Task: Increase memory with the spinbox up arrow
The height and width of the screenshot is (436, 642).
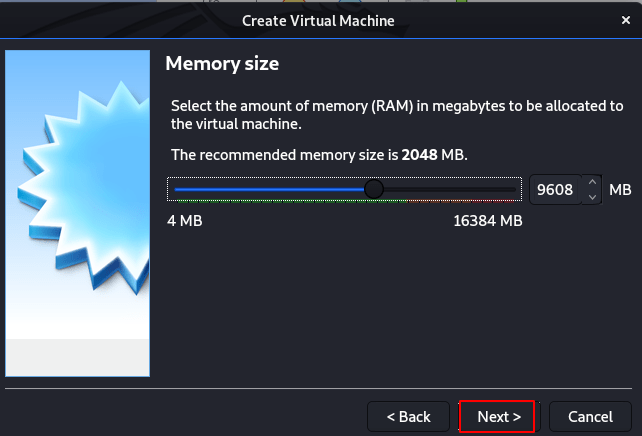Action: click(592, 182)
